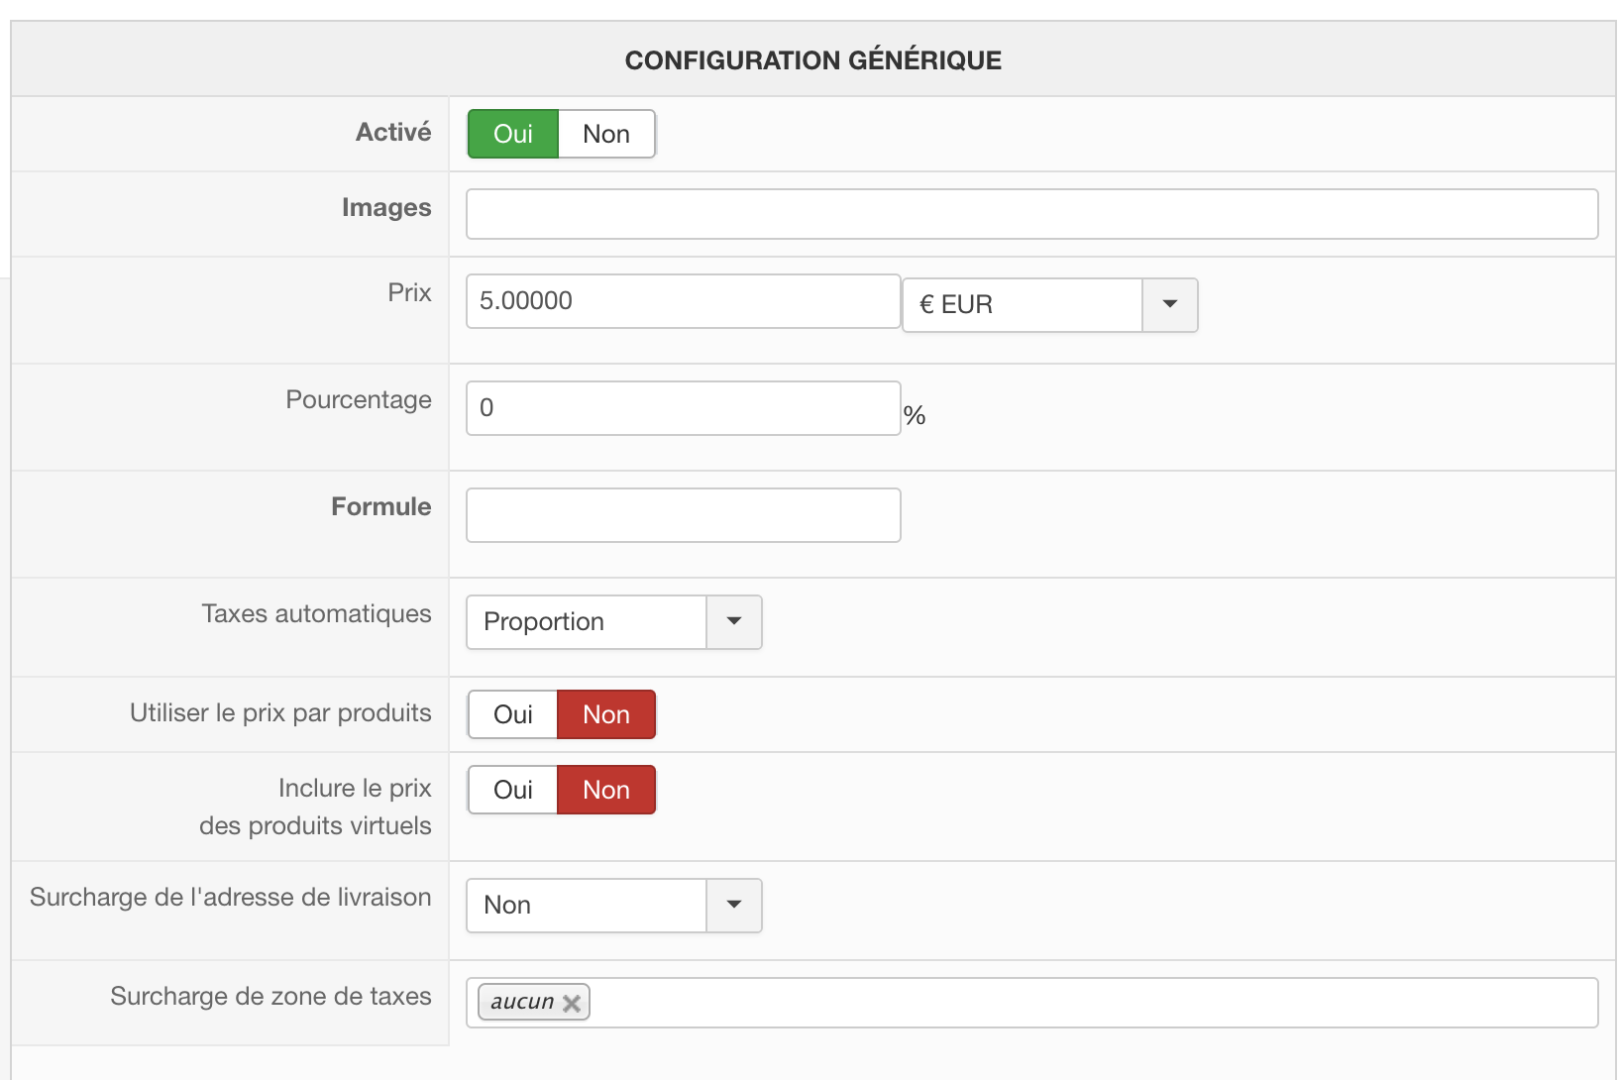The width and height of the screenshot is (1624, 1080).
Task: Expand the Taxes automatiques dropdown arrow
Action: (734, 622)
